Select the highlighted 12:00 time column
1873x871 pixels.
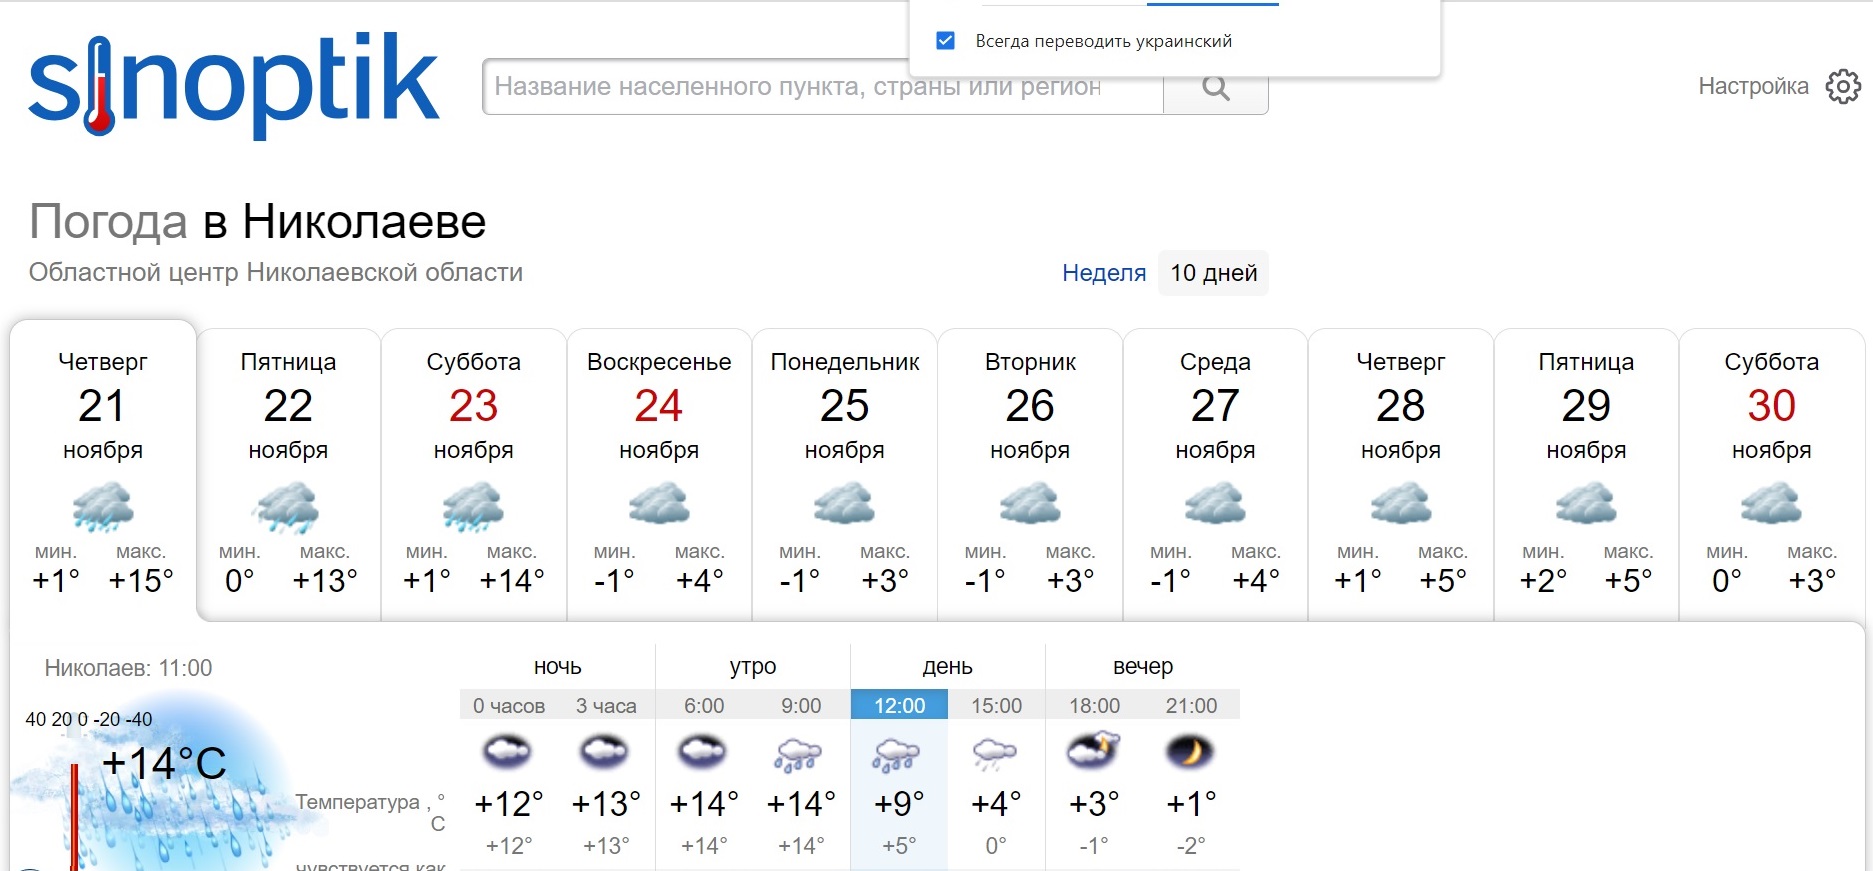tap(899, 706)
